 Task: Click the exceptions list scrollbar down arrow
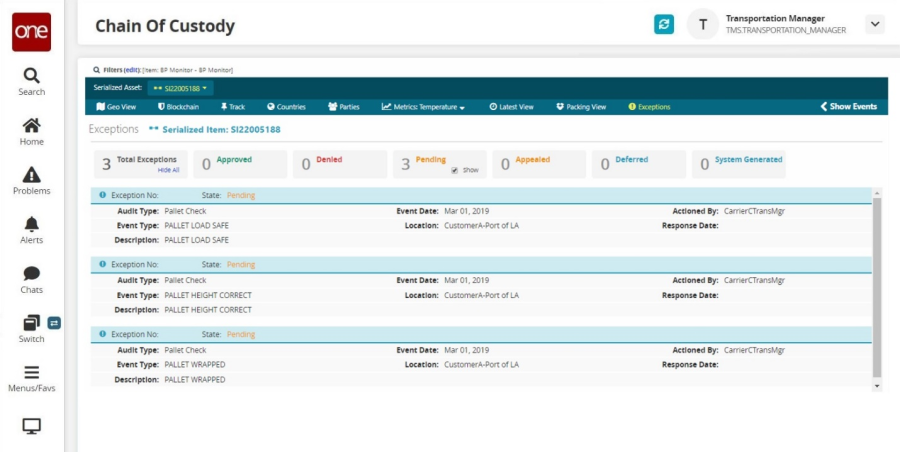pyautogui.click(x=877, y=385)
